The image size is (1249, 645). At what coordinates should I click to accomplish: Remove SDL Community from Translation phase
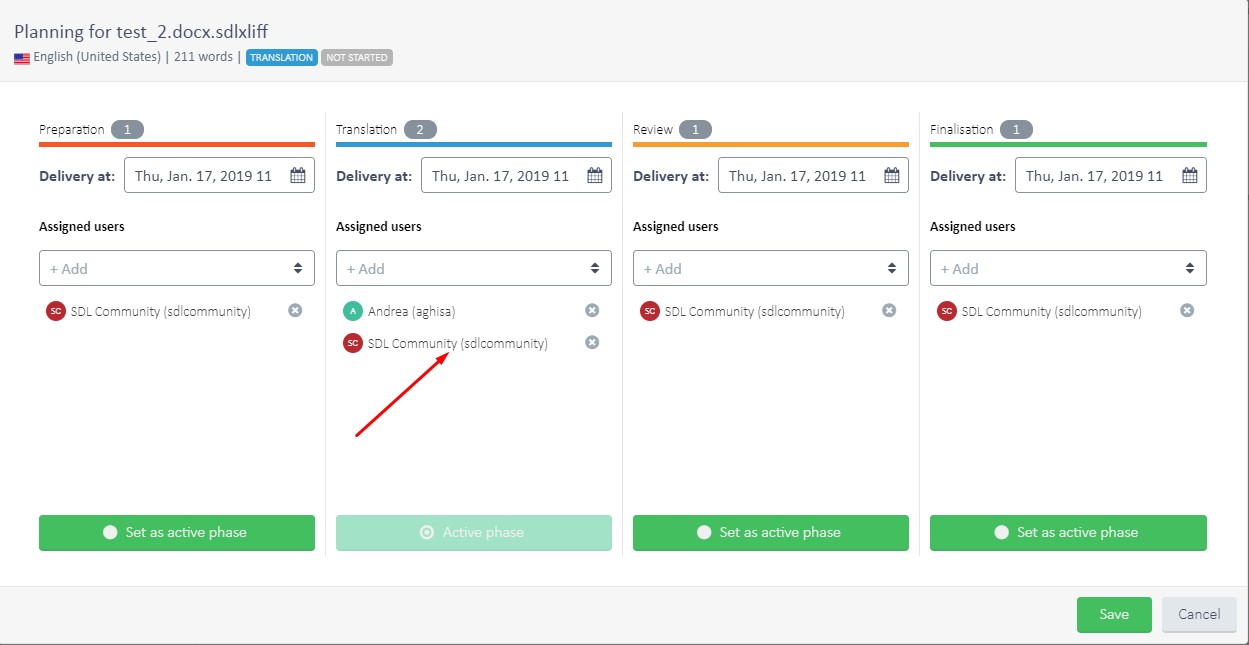592,342
